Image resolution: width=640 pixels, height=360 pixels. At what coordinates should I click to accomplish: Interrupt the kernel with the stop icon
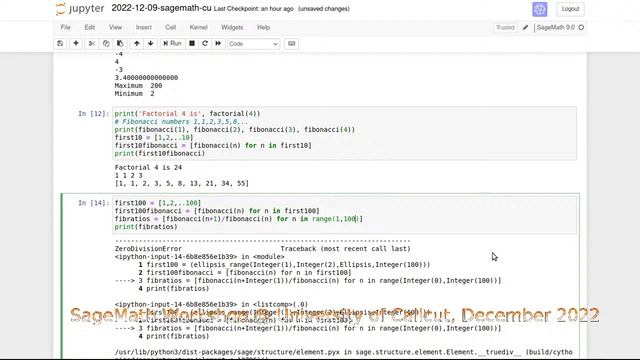(192, 44)
